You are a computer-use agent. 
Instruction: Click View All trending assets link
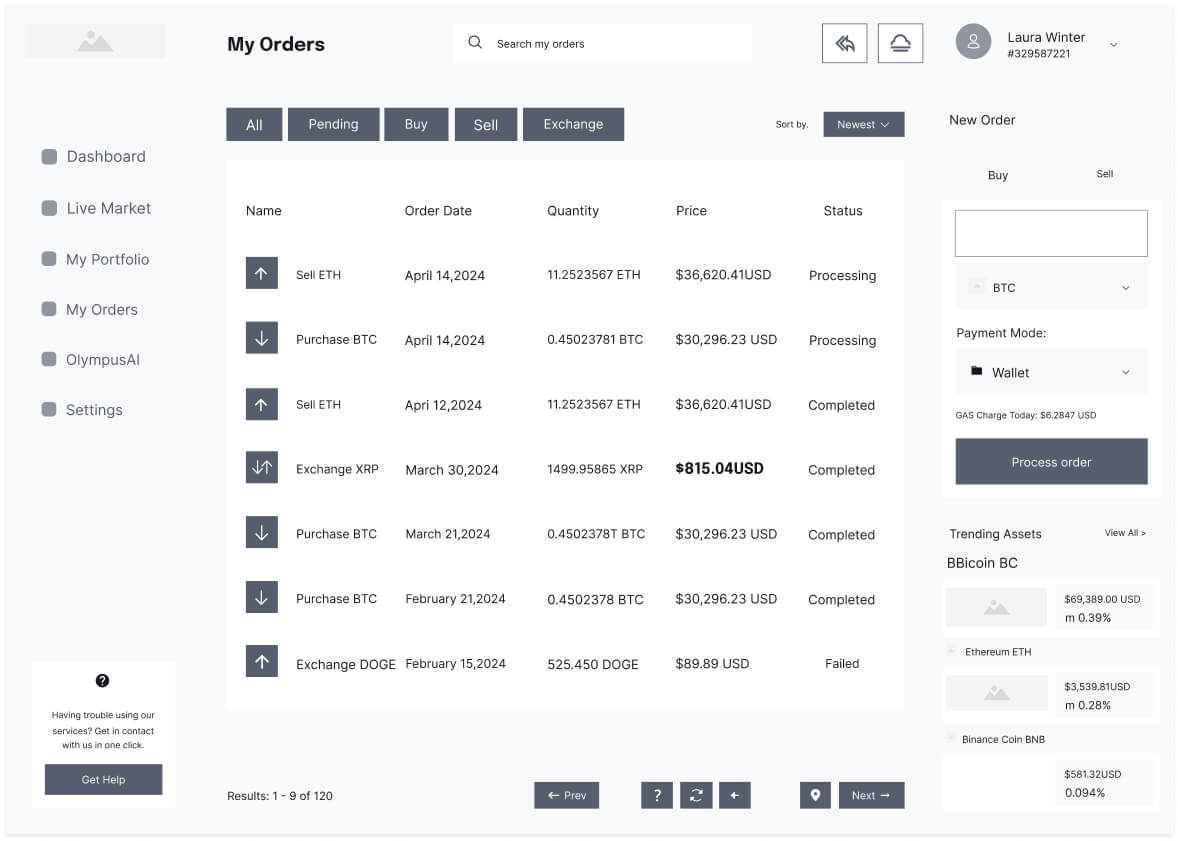pyautogui.click(x=1125, y=532)
